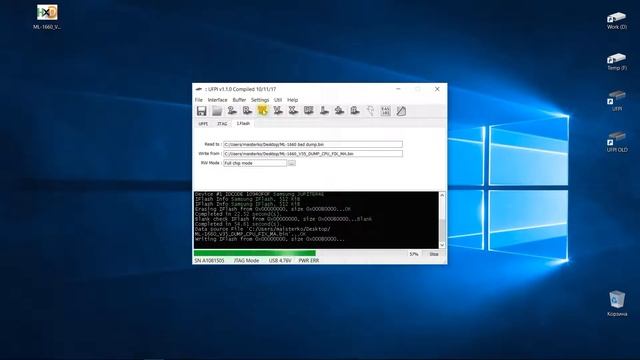Open the Temp (F) drive shortcut
This screenshot has height=360, width=640.
point(617,62)
